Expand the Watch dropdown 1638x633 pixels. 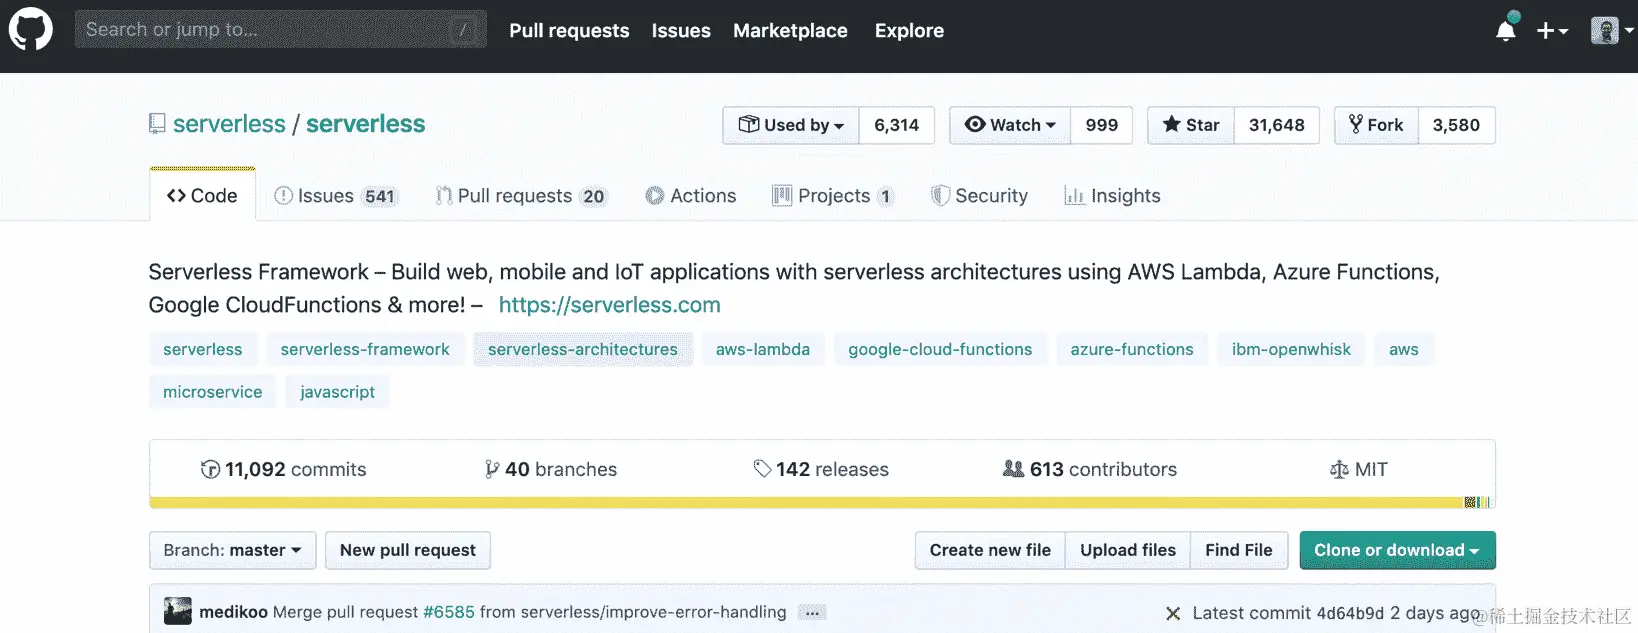1010,125
